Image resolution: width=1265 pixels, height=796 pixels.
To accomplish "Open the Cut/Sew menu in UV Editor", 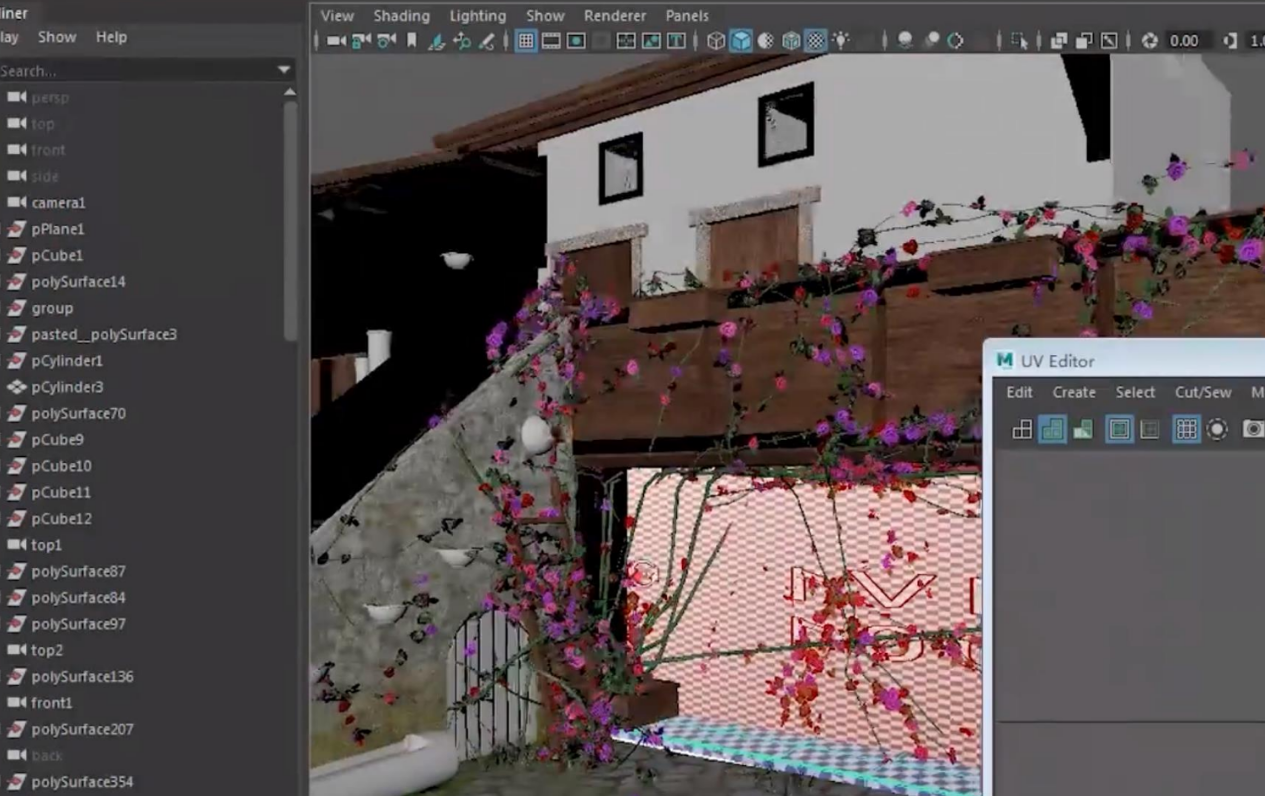I will pyautogui.click(x=1203, y=392).
